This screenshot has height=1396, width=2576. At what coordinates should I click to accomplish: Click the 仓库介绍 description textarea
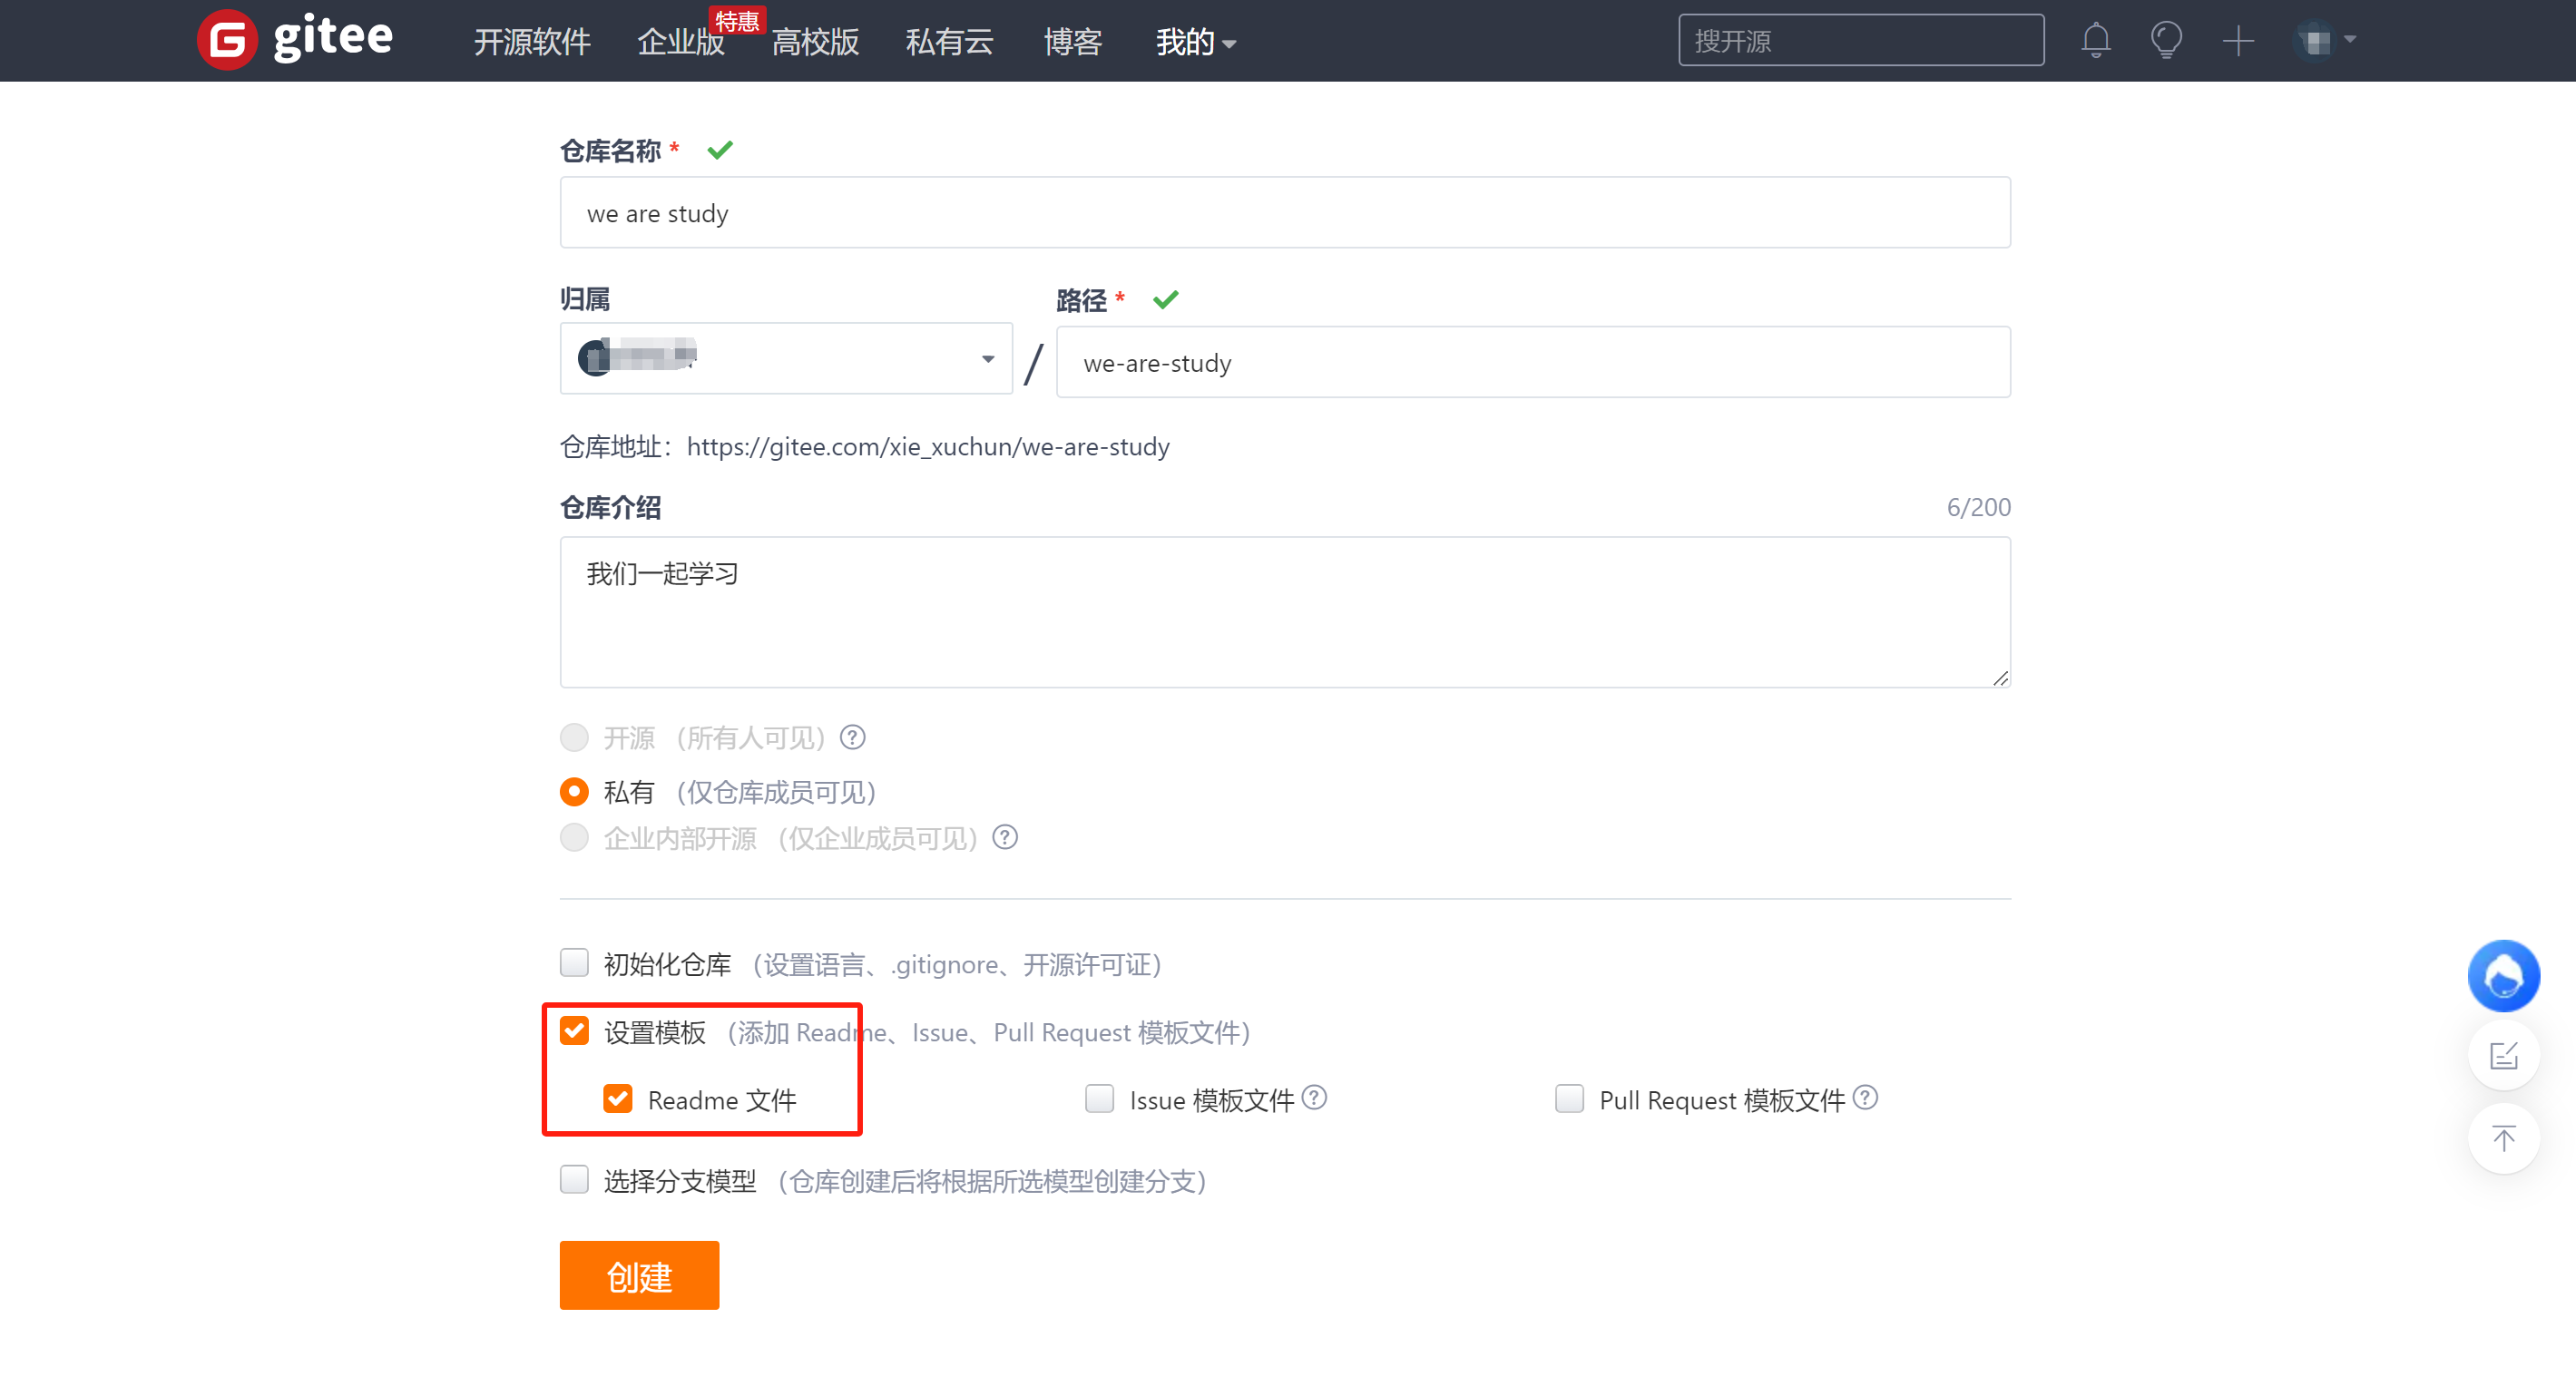(x=1284, y=612)
